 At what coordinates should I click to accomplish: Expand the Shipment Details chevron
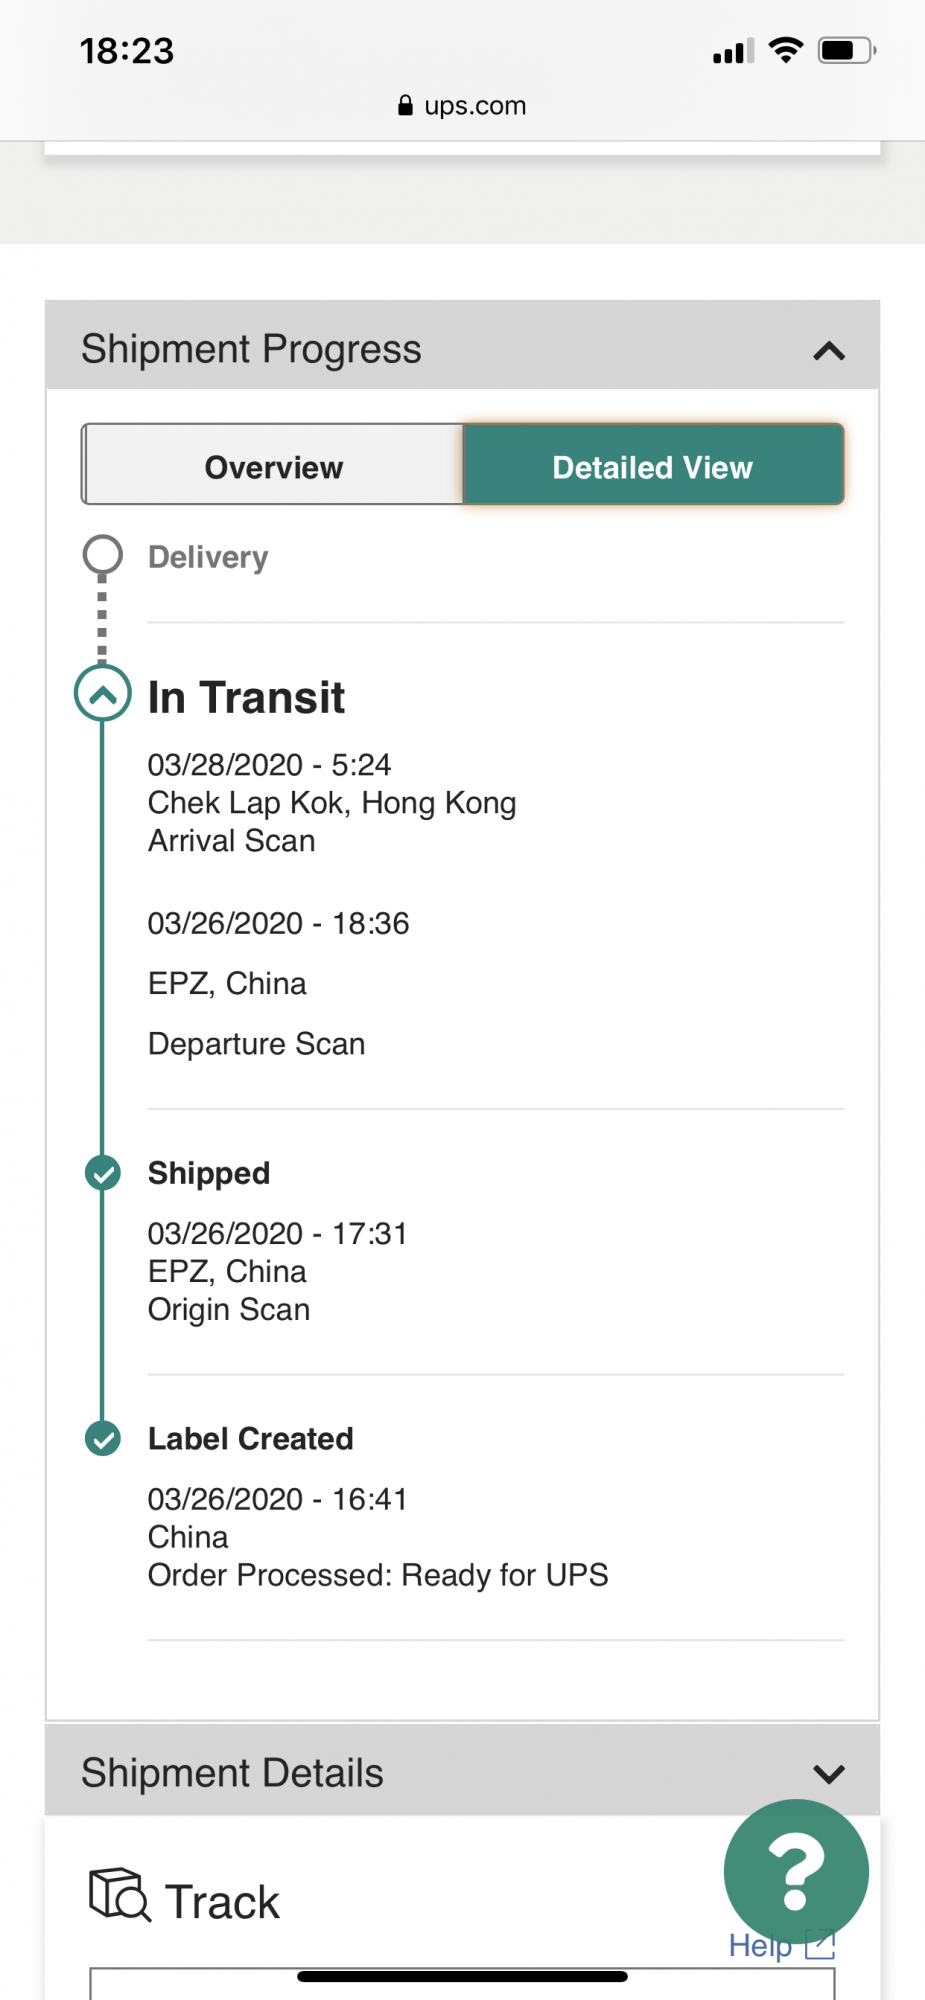pyautogui.click(x=829, y=1774)
